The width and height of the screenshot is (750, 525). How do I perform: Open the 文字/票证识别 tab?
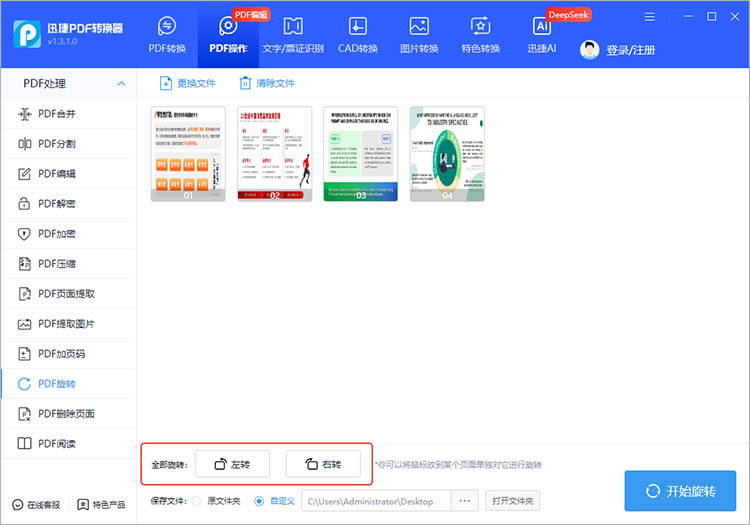point(293,34)
